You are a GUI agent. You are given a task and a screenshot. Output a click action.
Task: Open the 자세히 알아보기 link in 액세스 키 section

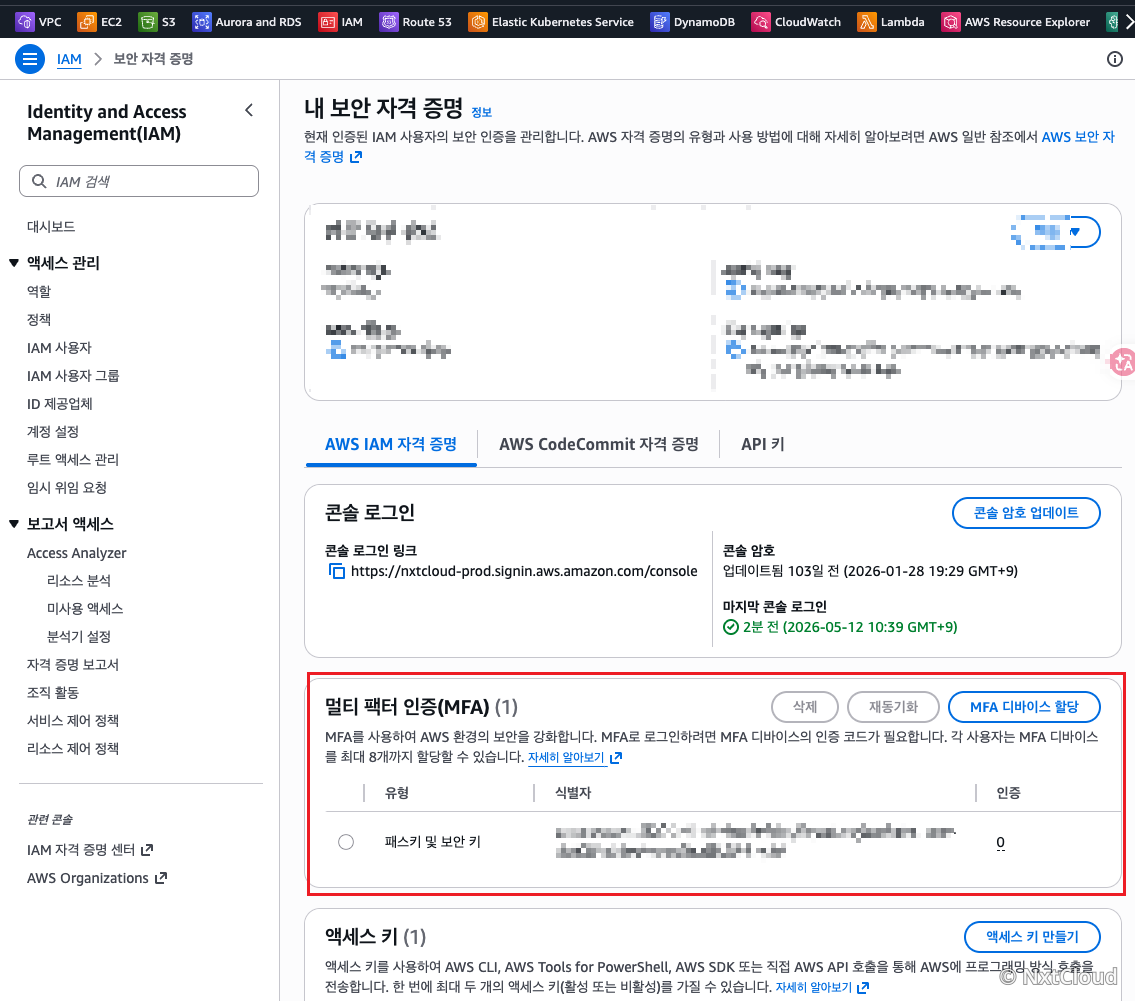pyautogui.click(x=822, y=987)
